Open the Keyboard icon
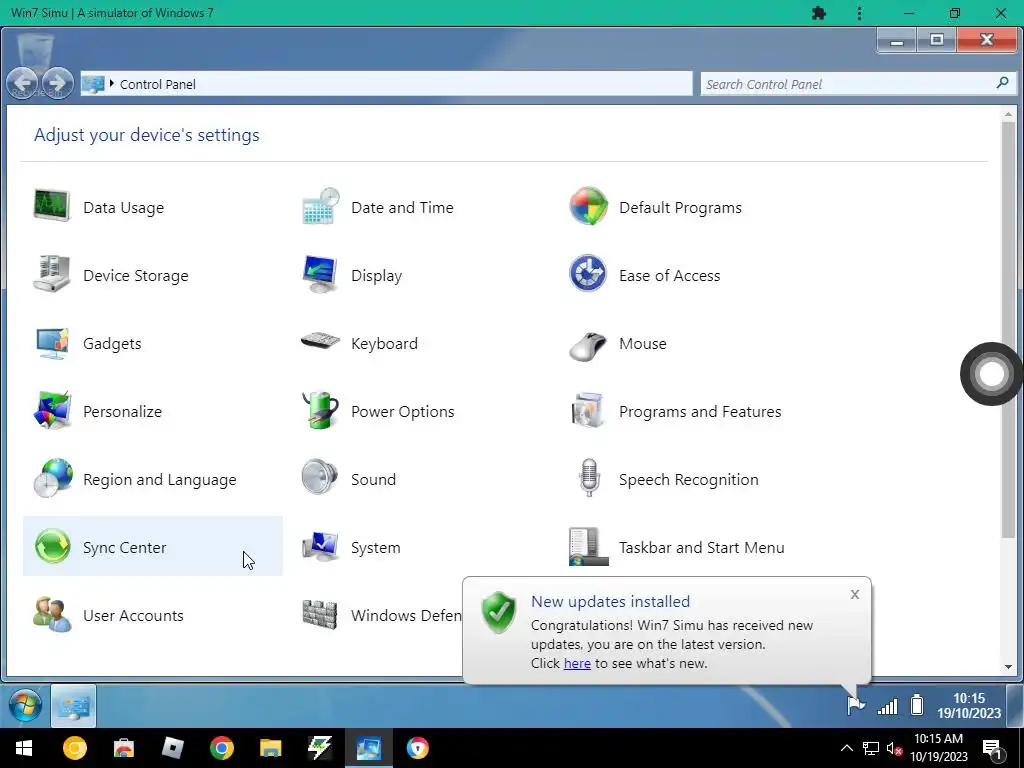The image size is (1024, 768). coord(320,342)
